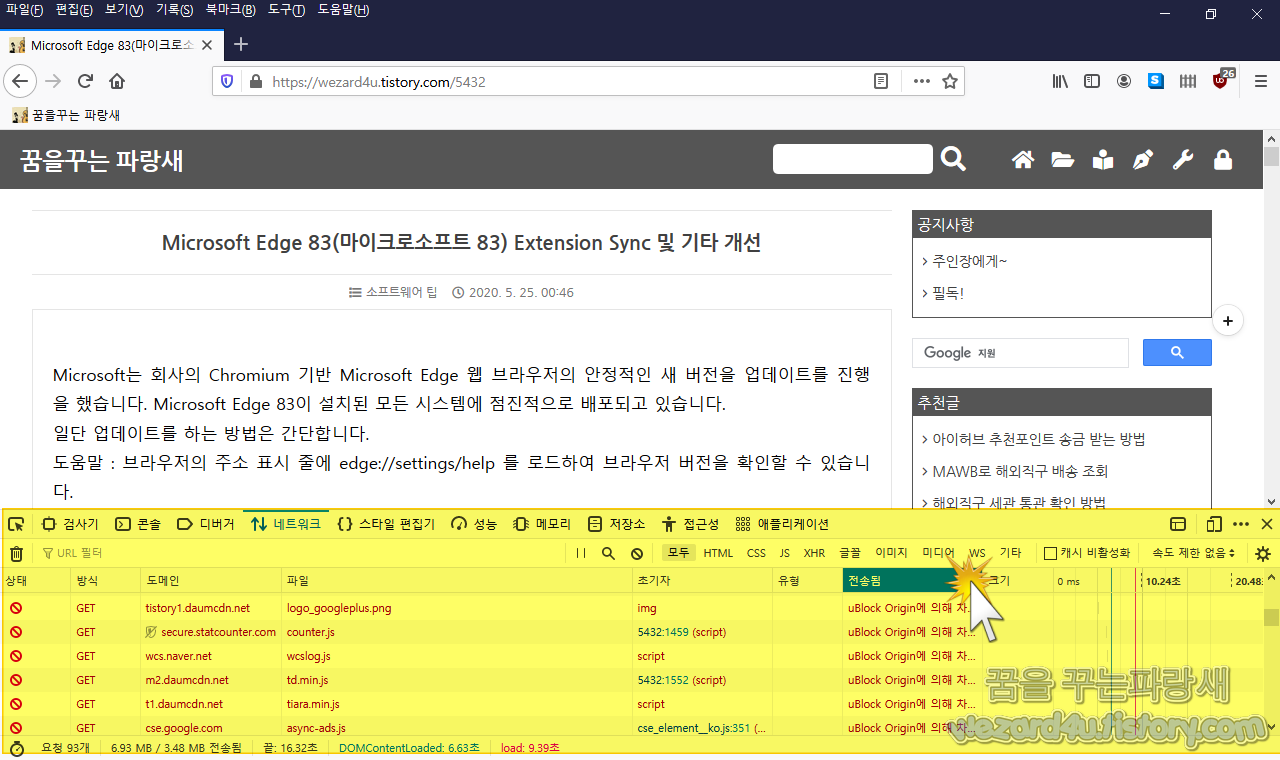Click the blue Google search button

pyautogui.click(x=1177, y=353)
